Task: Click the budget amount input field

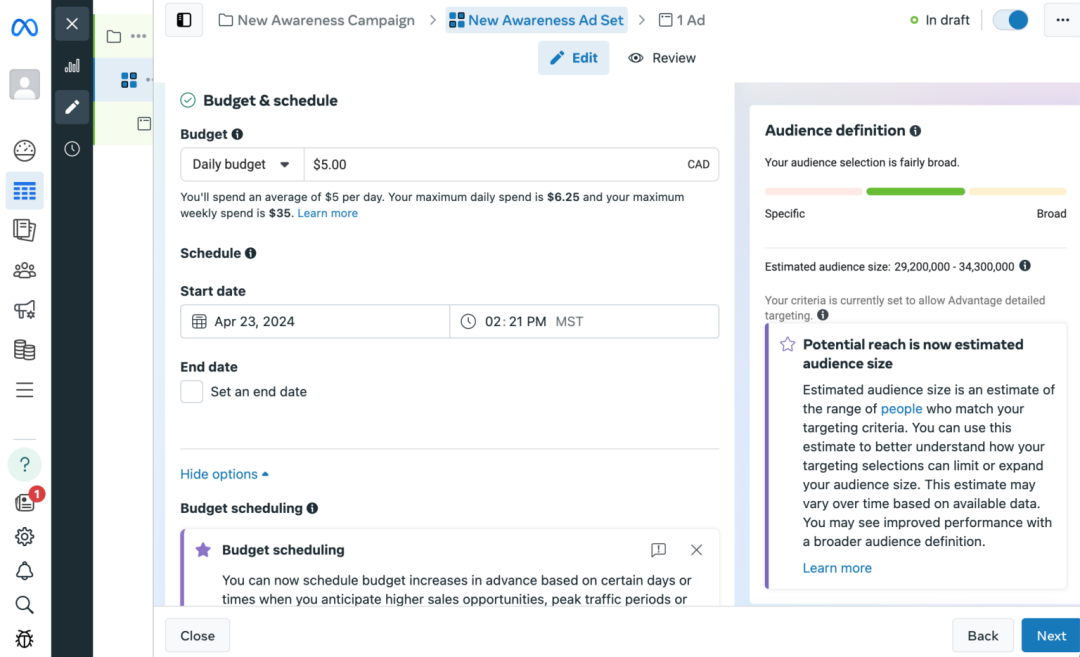Action: 490,164
